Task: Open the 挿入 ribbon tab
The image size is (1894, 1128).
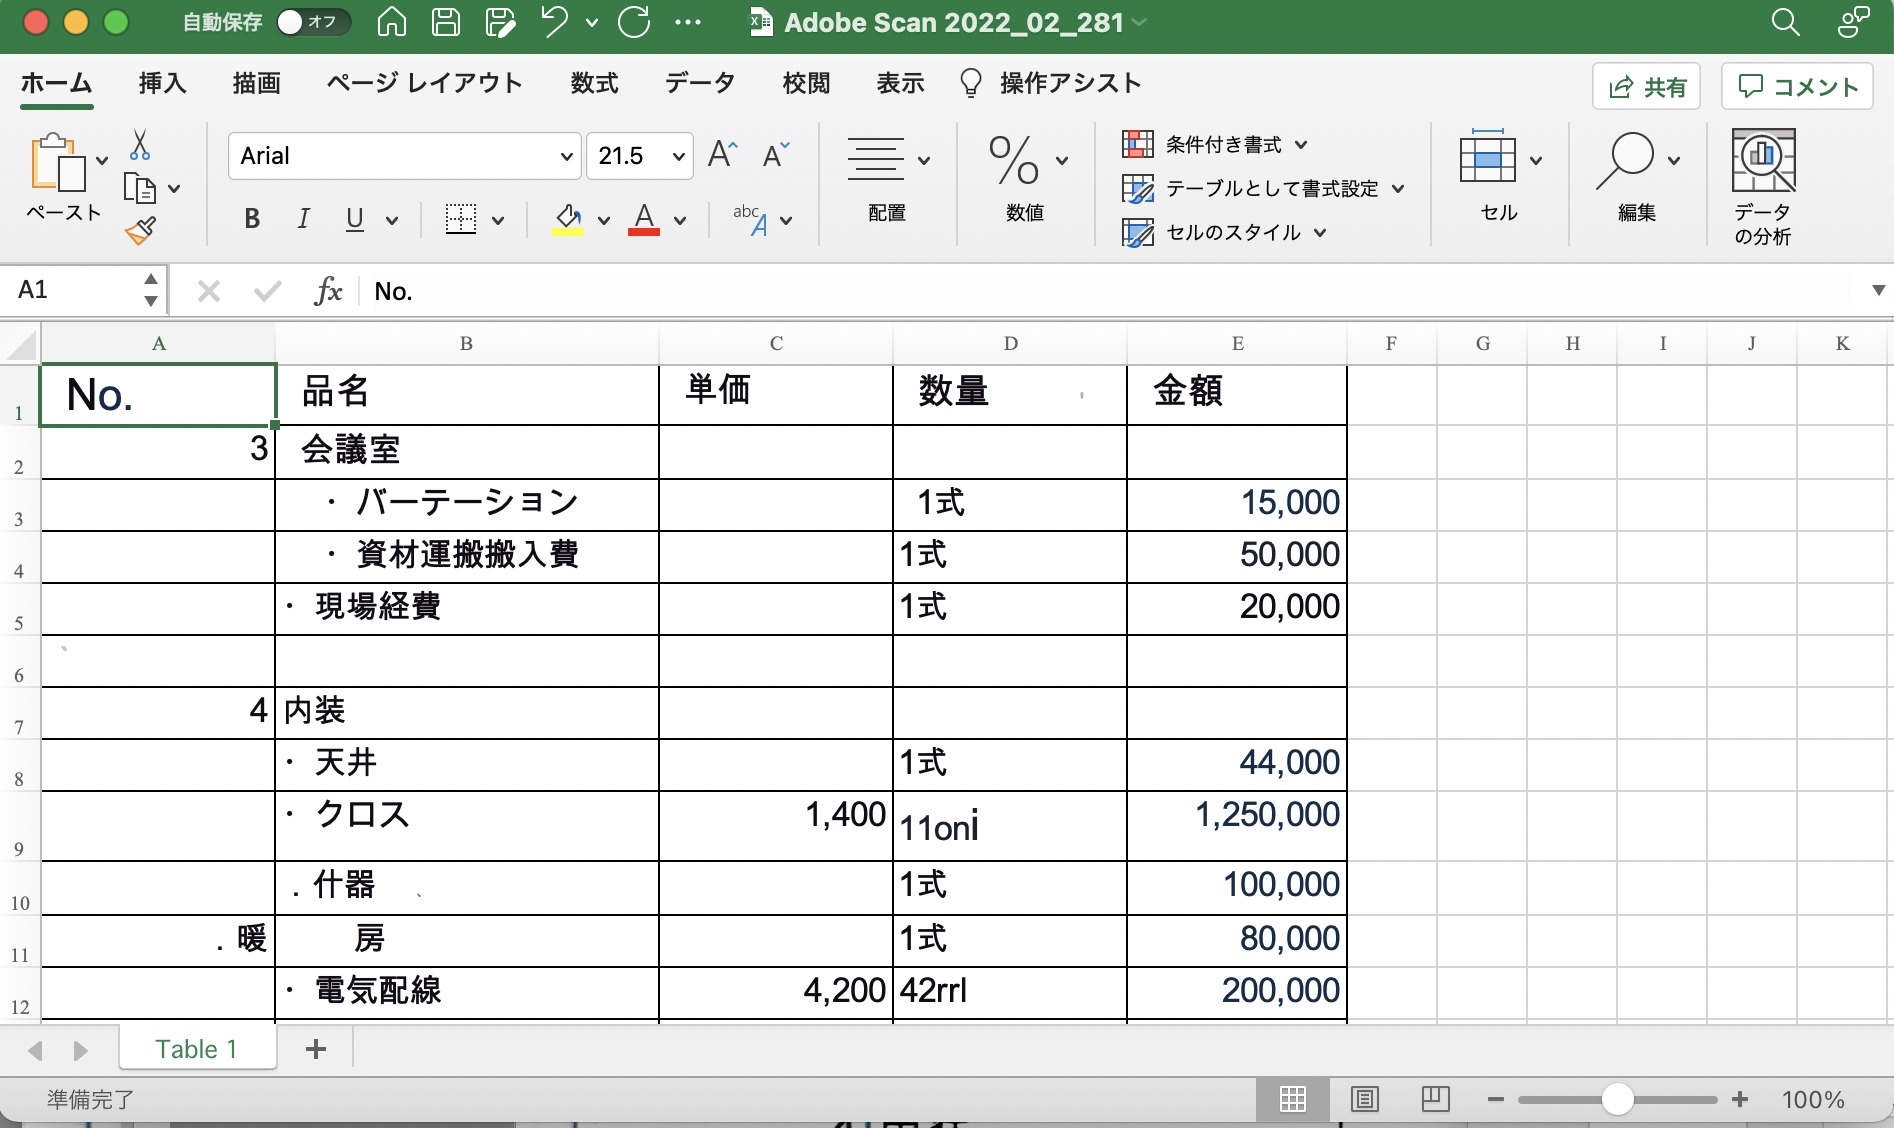Action: pos(162,83)
